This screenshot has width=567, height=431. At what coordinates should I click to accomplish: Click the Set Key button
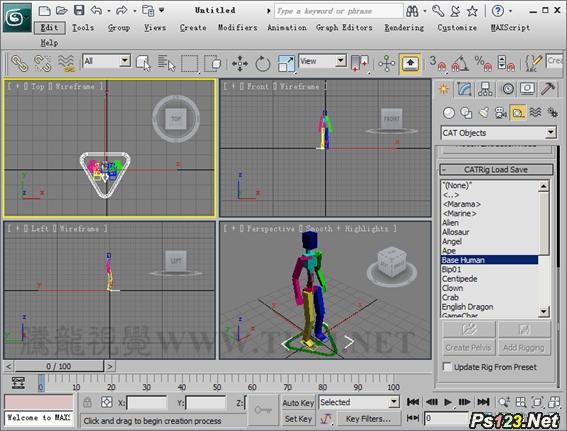coord(298,419)
